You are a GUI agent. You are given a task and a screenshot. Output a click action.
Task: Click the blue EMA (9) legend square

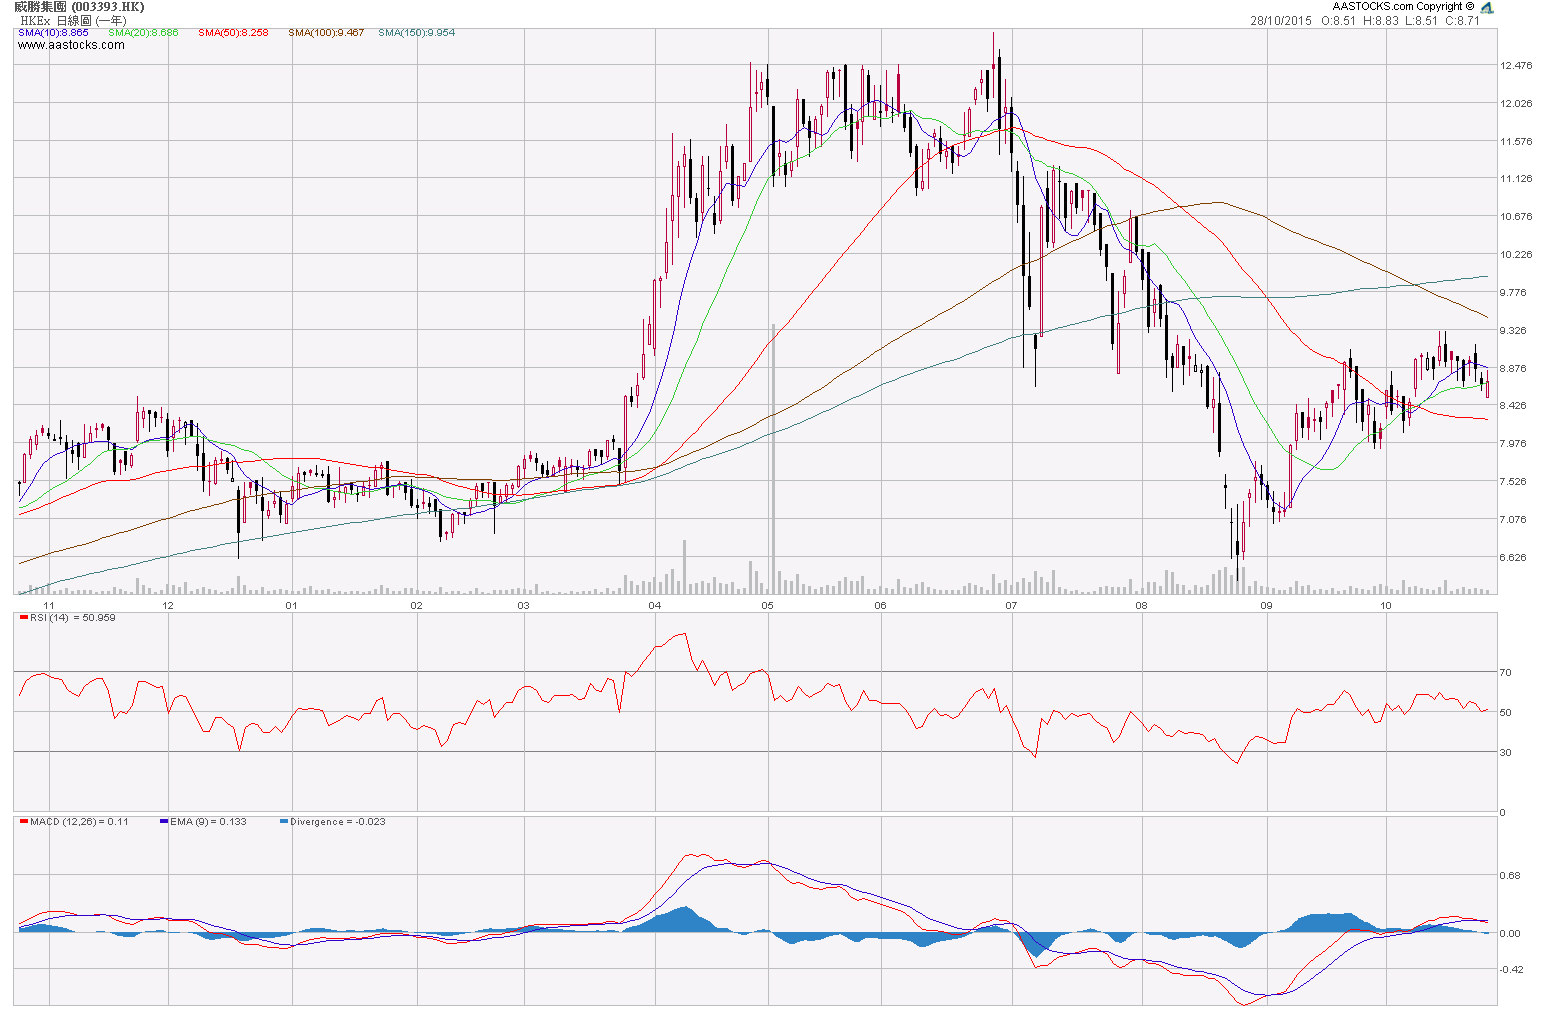(x=164, y=822)
